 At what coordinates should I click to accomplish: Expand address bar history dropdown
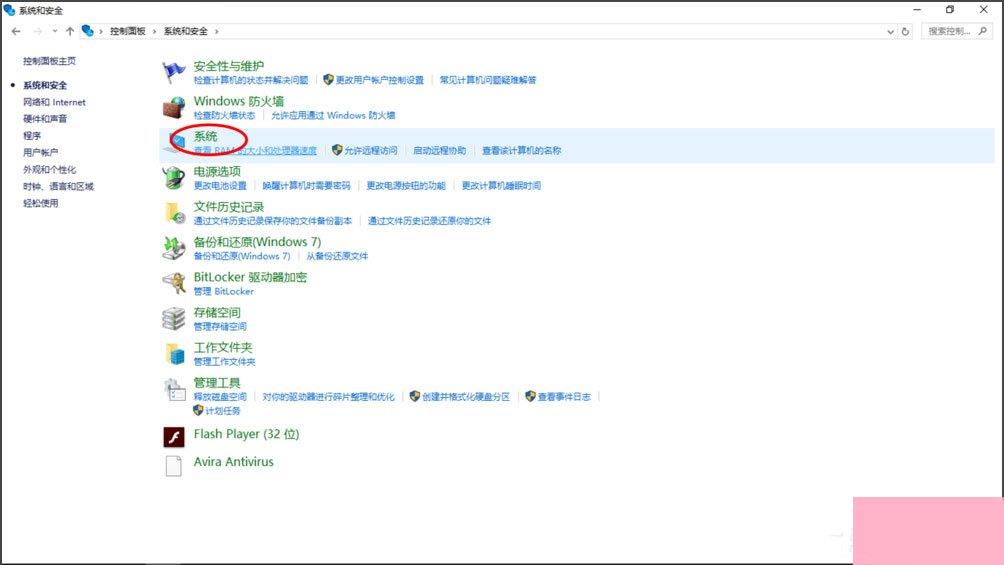890,31
